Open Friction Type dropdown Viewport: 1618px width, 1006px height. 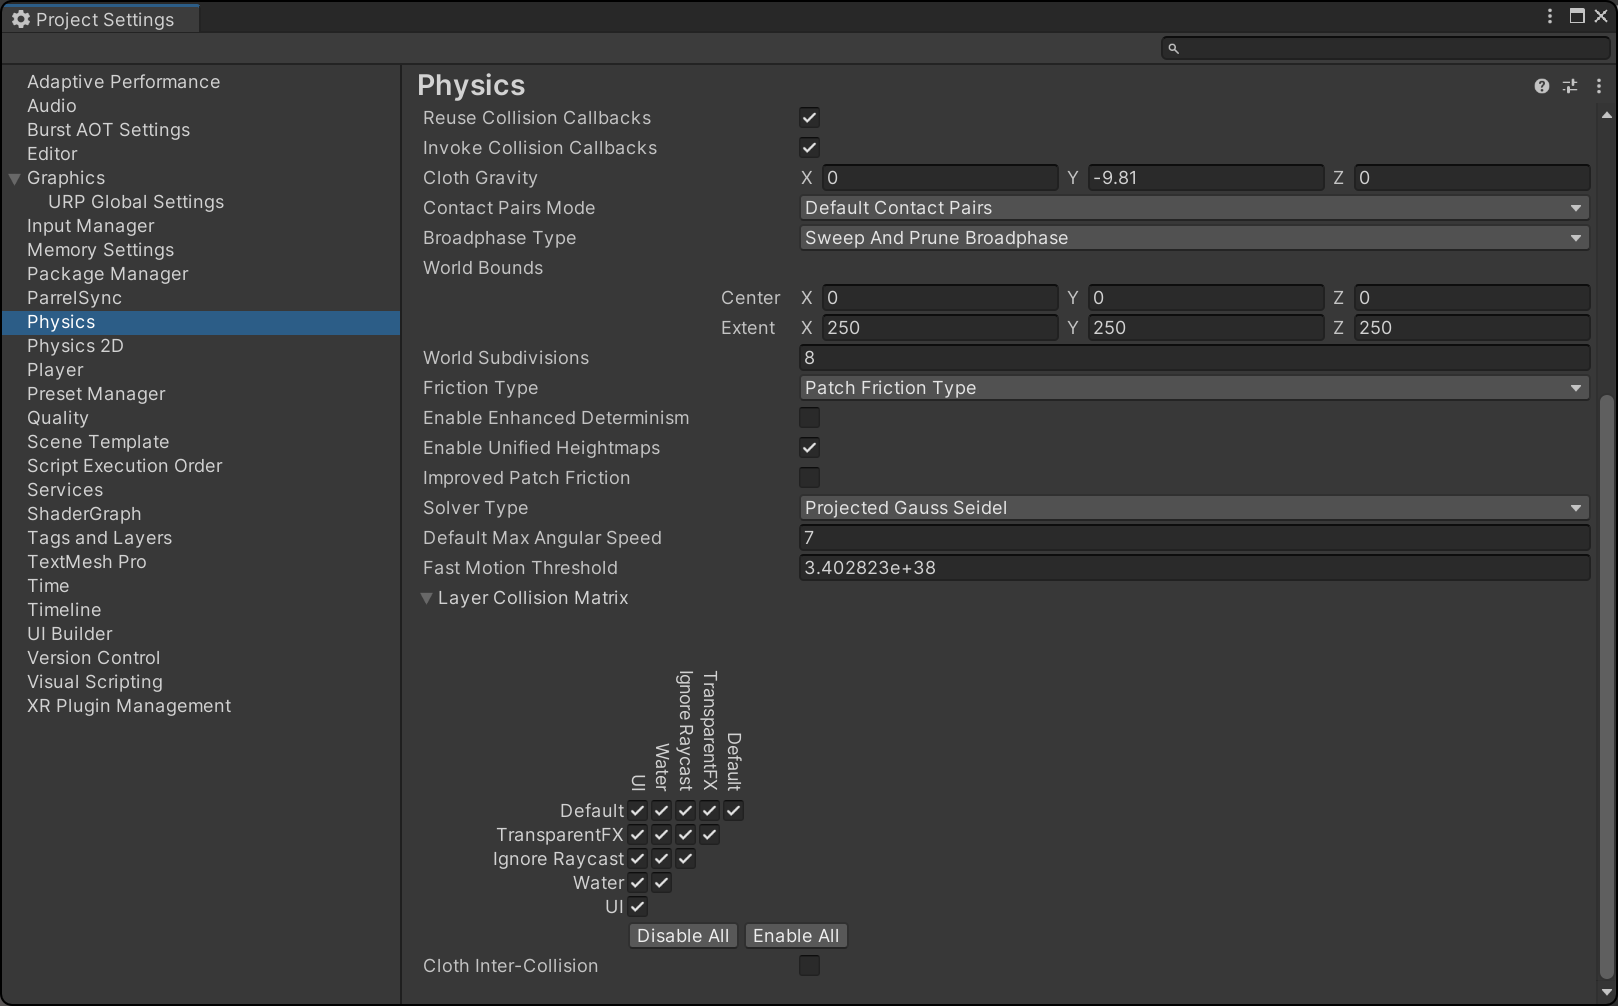click(x=1195, y=388)
